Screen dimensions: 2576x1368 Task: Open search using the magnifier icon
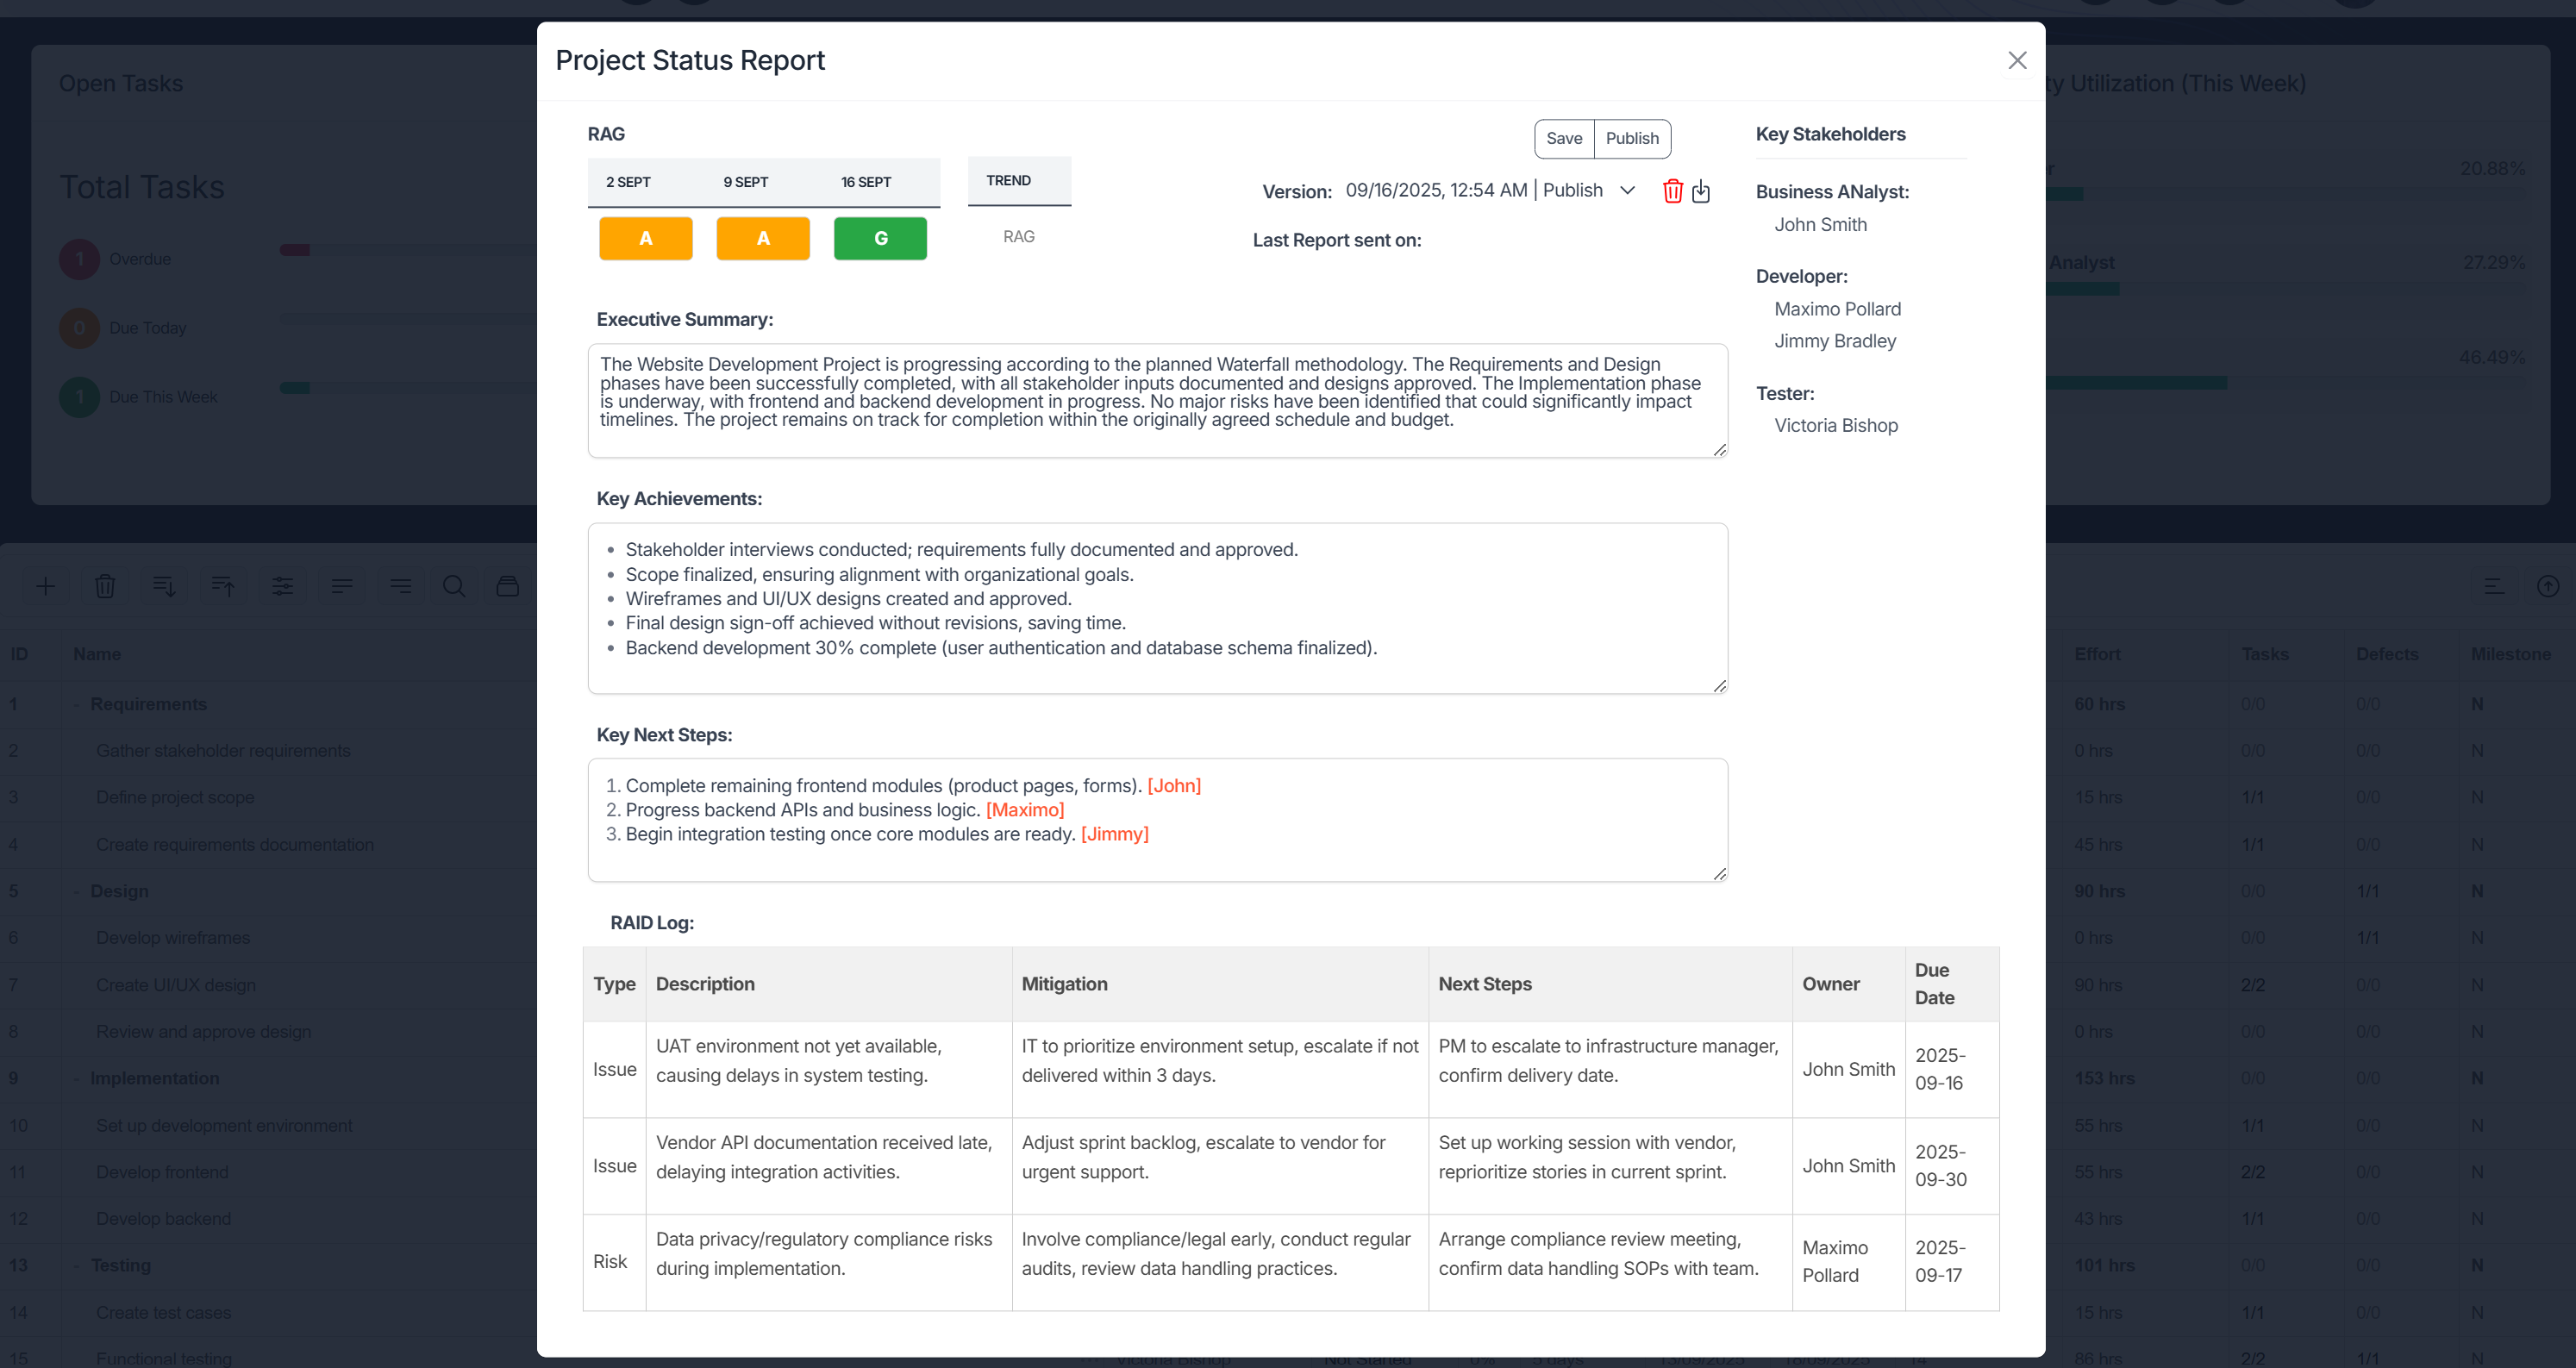point(454,586)
